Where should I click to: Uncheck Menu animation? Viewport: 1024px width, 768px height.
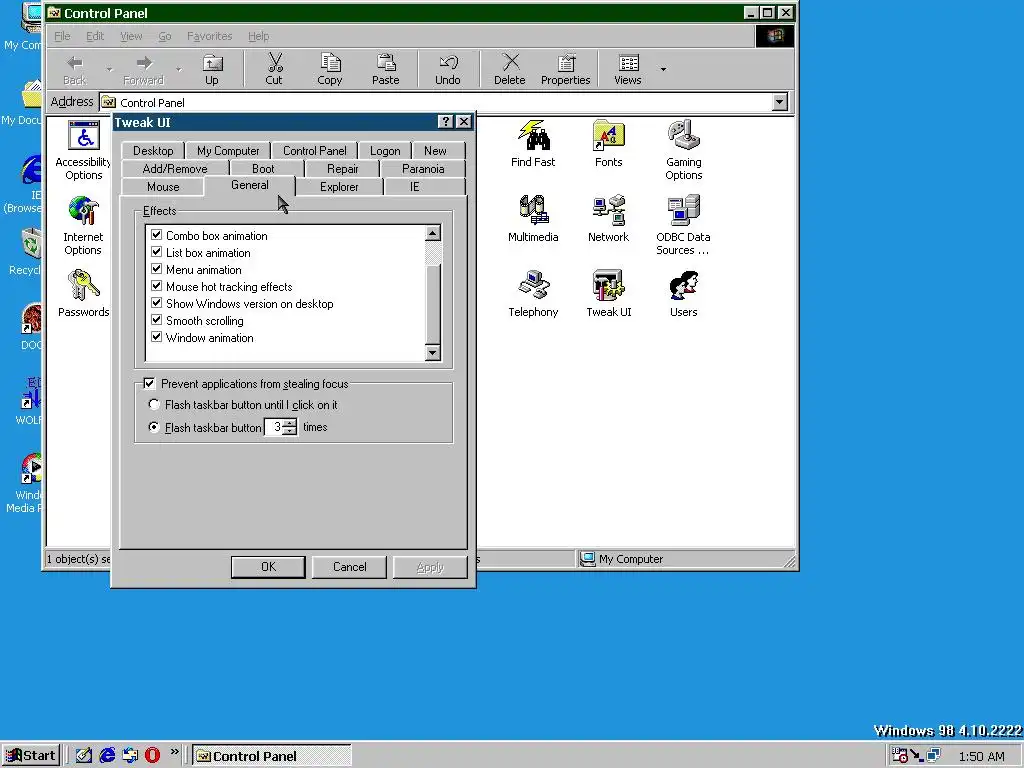156,269
